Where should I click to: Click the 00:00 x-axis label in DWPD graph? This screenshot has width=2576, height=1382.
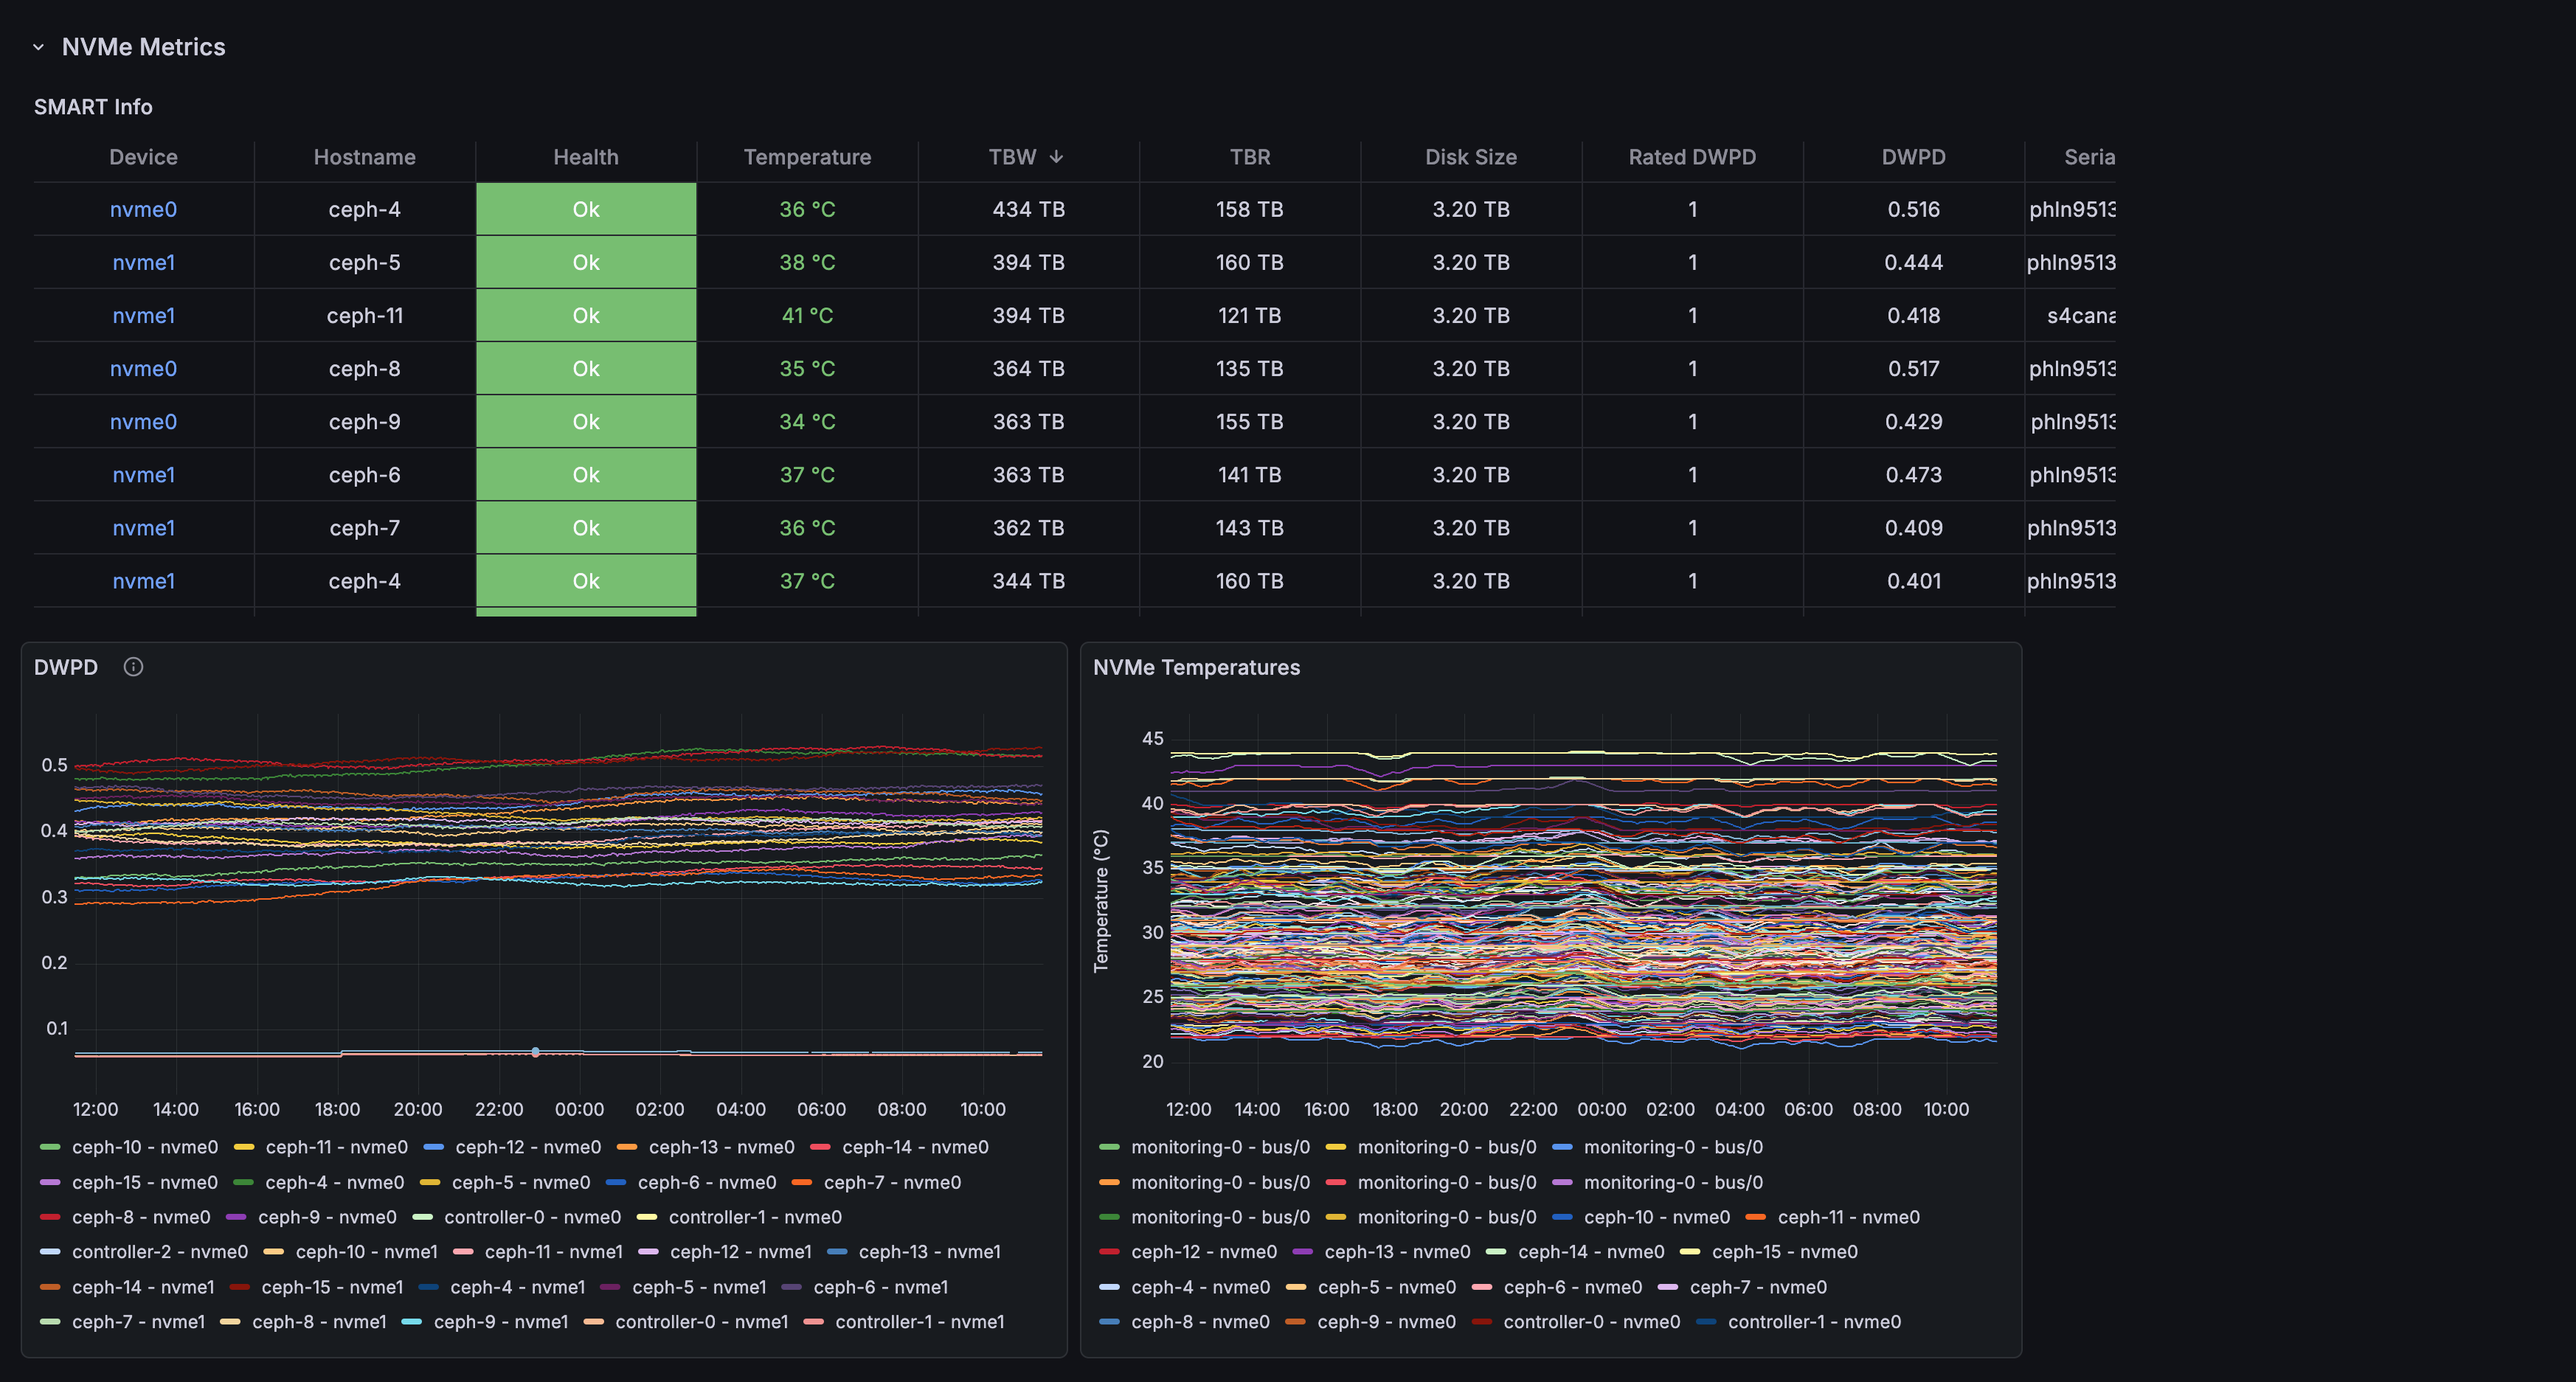tap(579, 1109)
